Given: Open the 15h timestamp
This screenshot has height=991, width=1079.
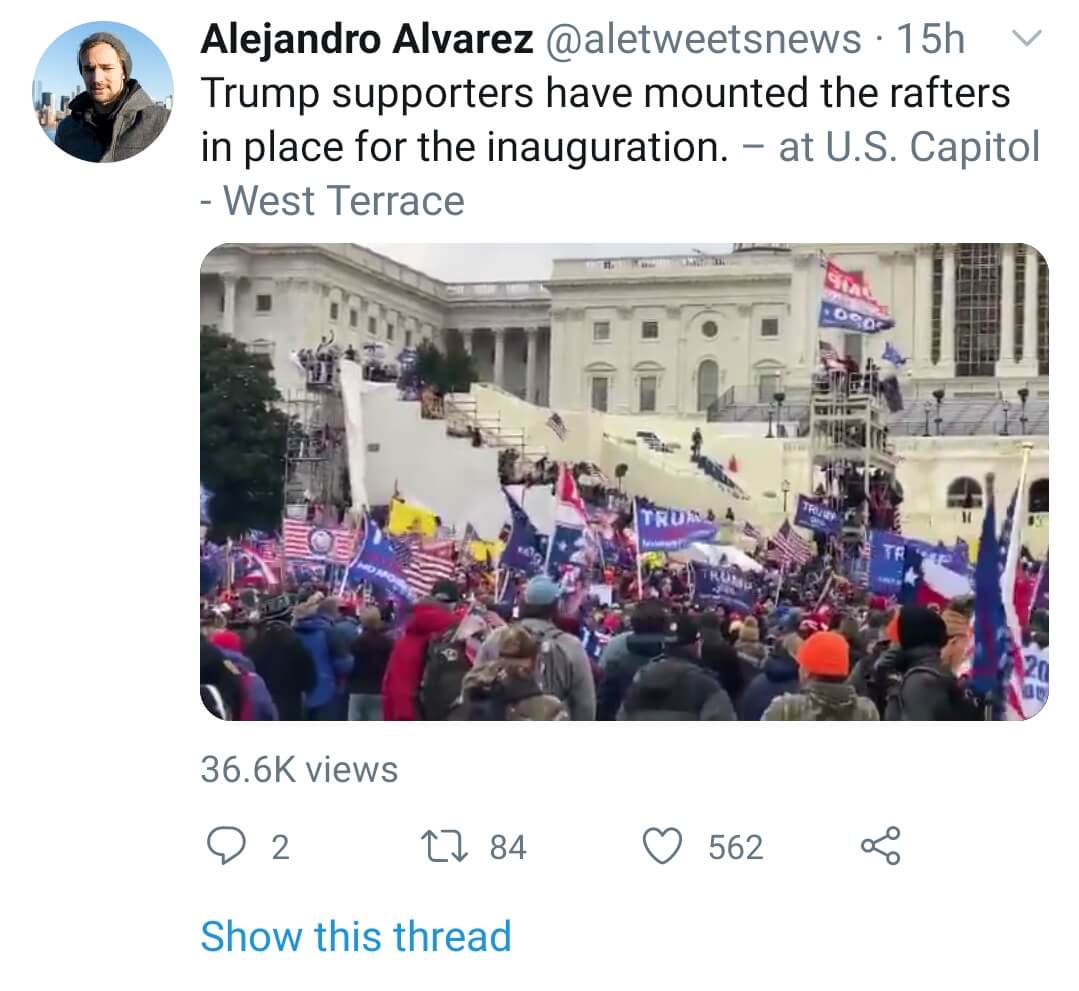Looking at the screenshot, I should click(931, 39).
